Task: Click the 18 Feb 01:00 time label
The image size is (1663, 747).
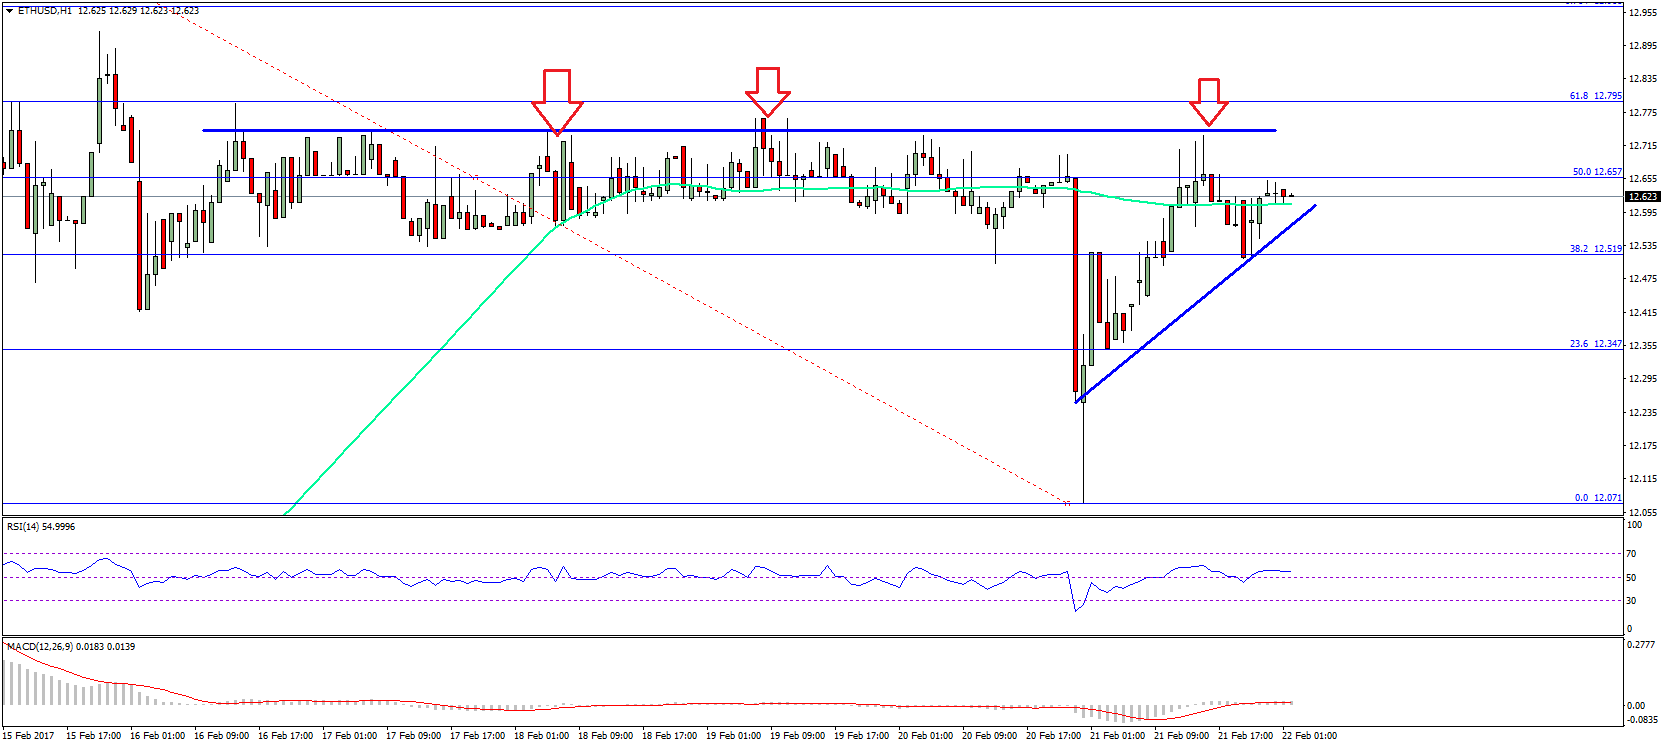Action: [541, 736]
